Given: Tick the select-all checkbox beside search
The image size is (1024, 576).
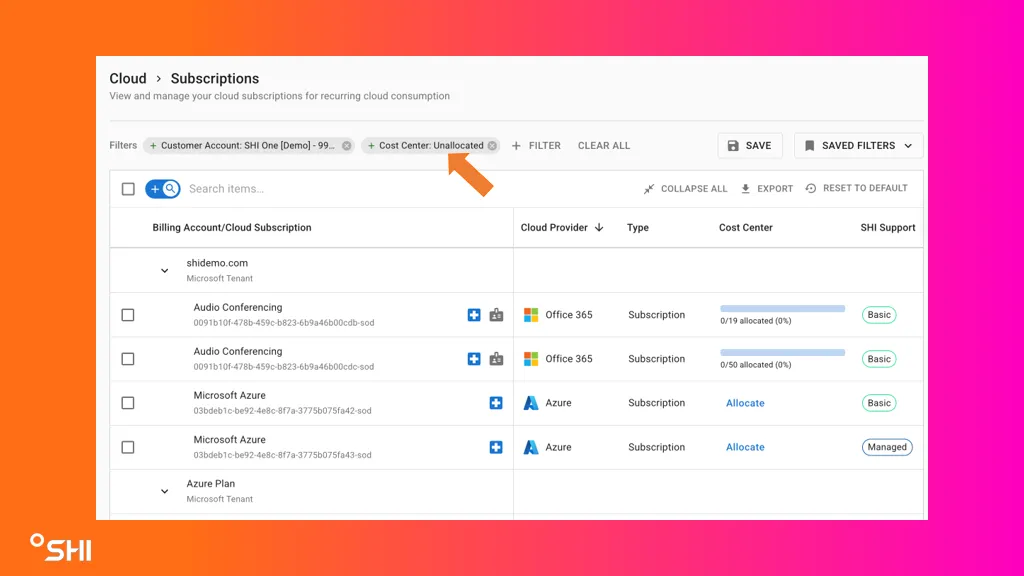Looking at the screenshot, I should click(x=128, y=189).
